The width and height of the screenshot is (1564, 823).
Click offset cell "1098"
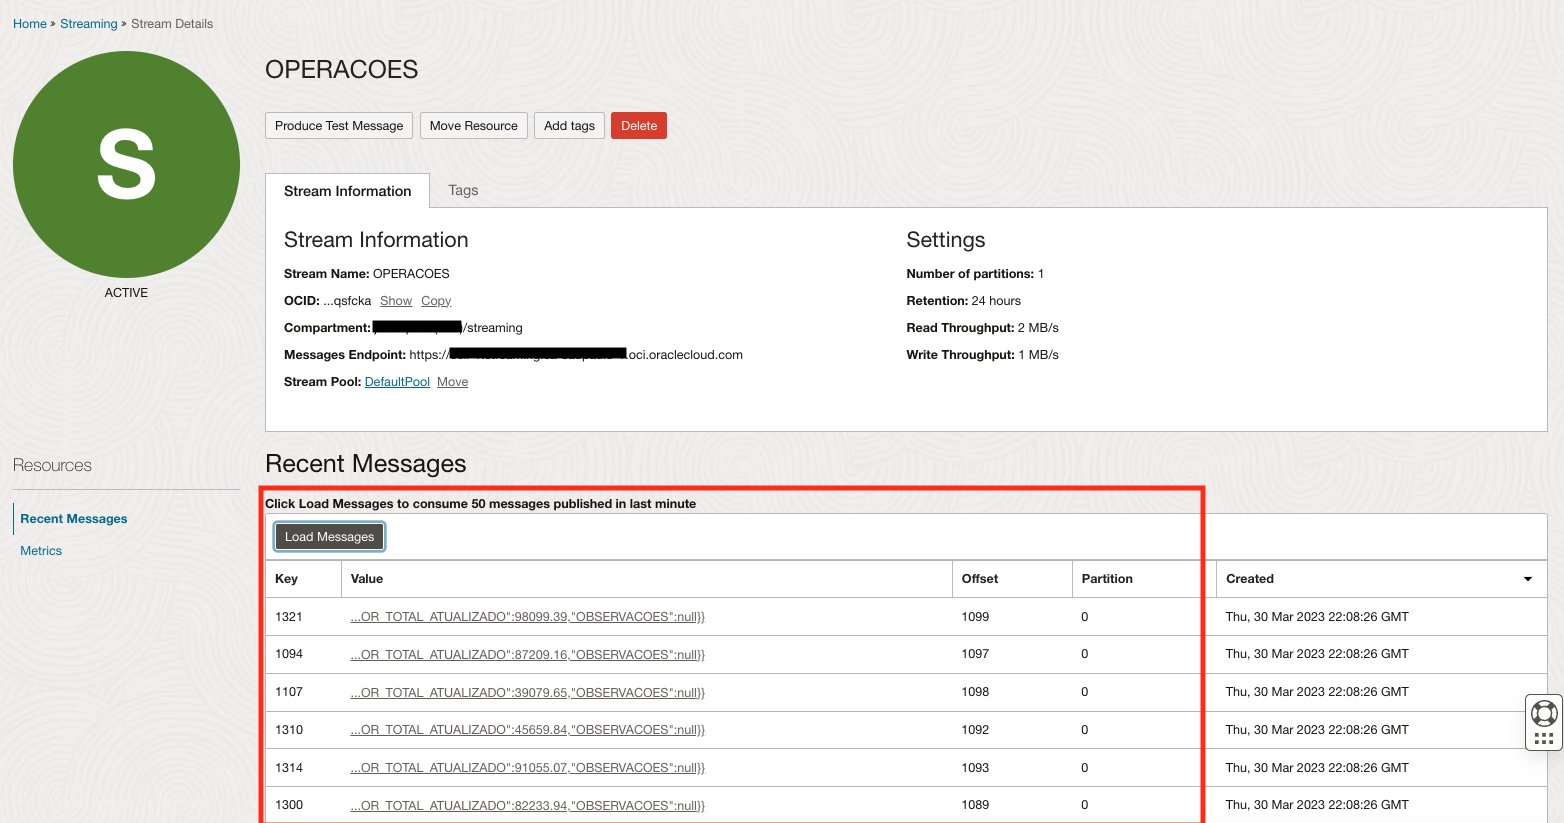pyautogui.click(x=975, y=692)
